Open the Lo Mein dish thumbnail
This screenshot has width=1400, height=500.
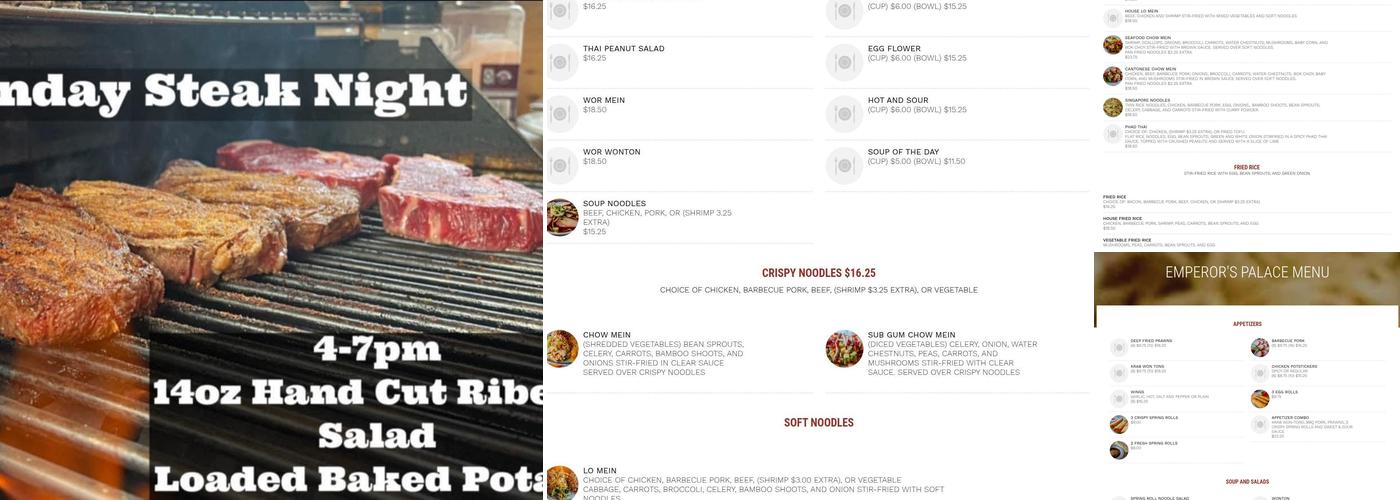click(562, 483)
